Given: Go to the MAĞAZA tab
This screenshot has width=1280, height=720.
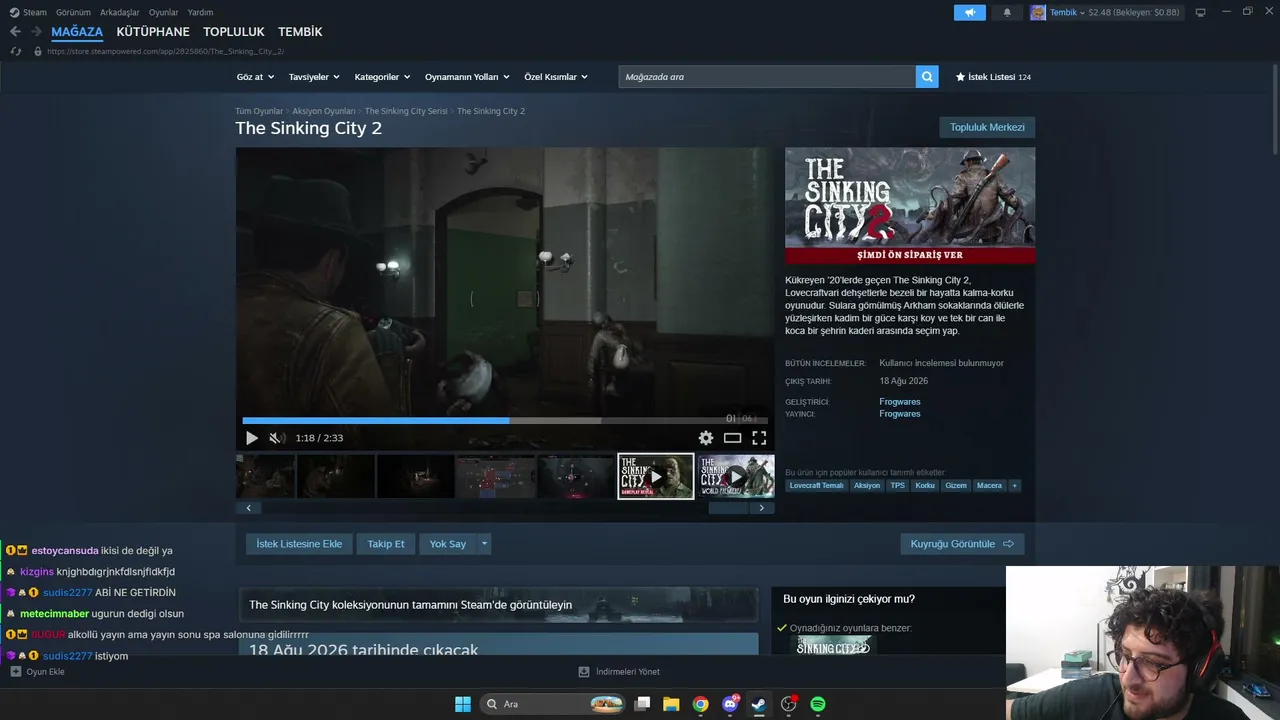Looking at the screenshot, I should [x=77, y=32].
